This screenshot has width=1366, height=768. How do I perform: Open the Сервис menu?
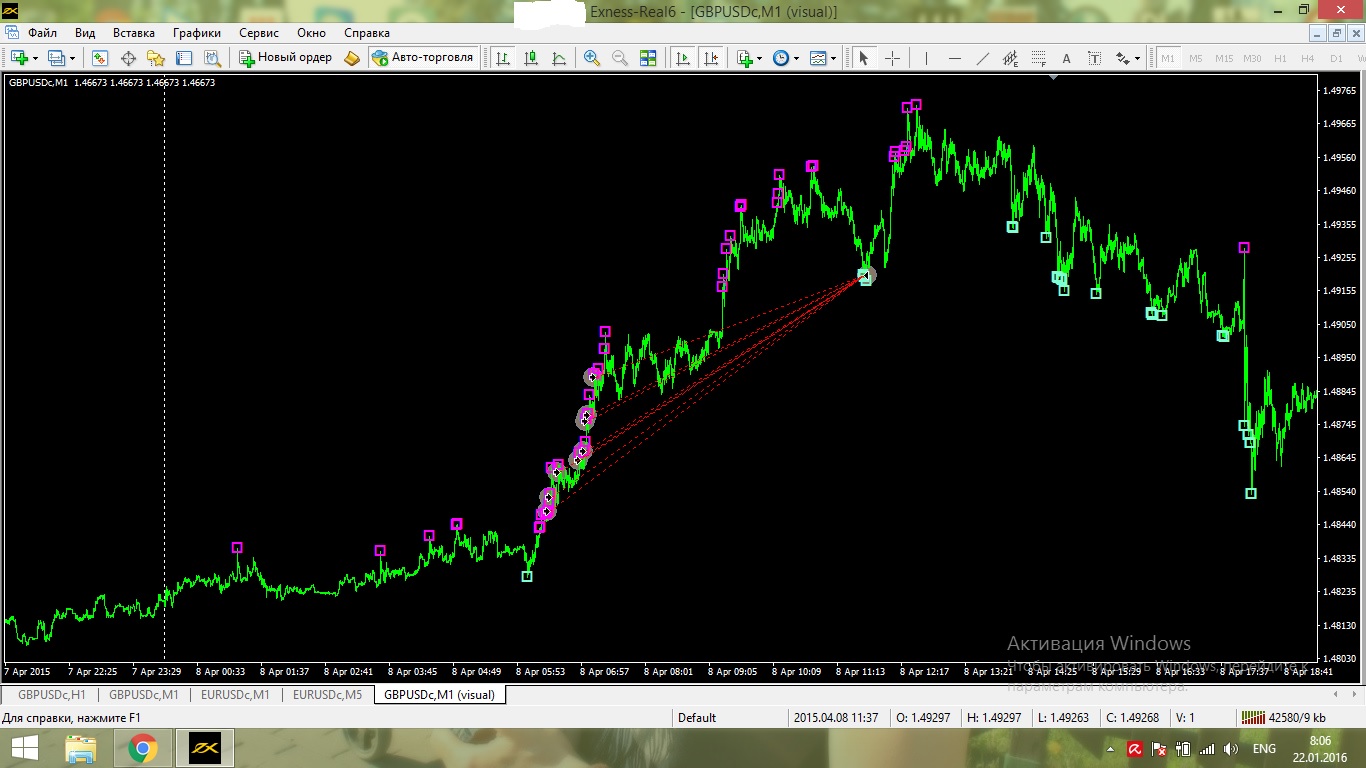click(259, 33)
